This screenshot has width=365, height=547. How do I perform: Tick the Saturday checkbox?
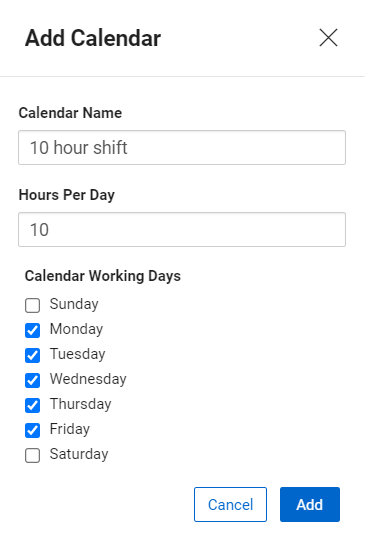(32, 455)
